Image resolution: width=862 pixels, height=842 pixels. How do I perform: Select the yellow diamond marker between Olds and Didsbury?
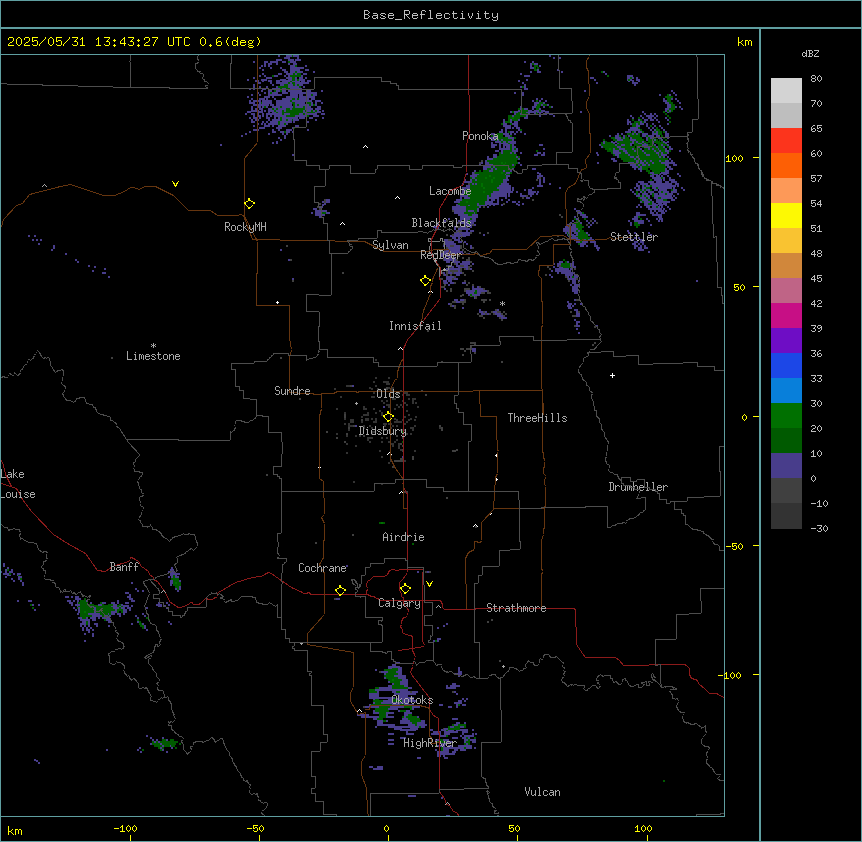388,417
